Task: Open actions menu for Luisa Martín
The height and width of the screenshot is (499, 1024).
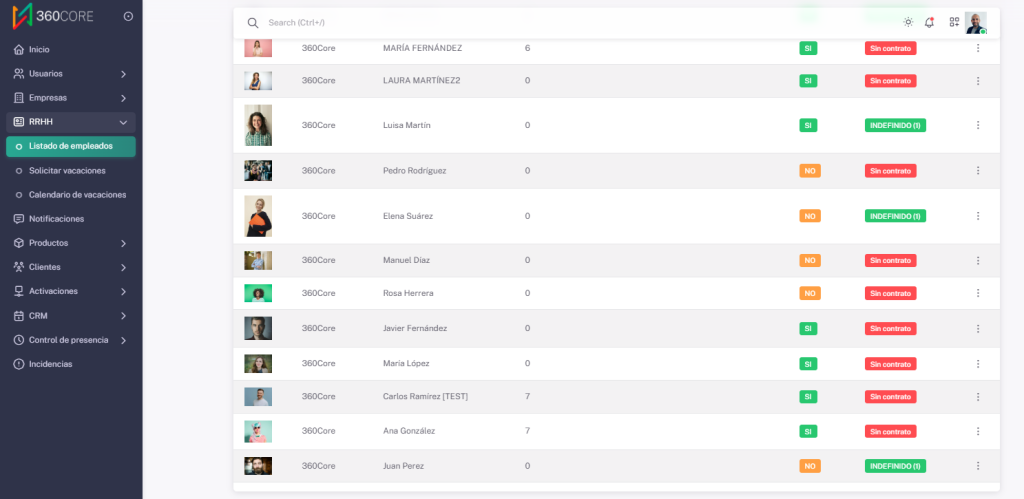Action: pos(978,125)
